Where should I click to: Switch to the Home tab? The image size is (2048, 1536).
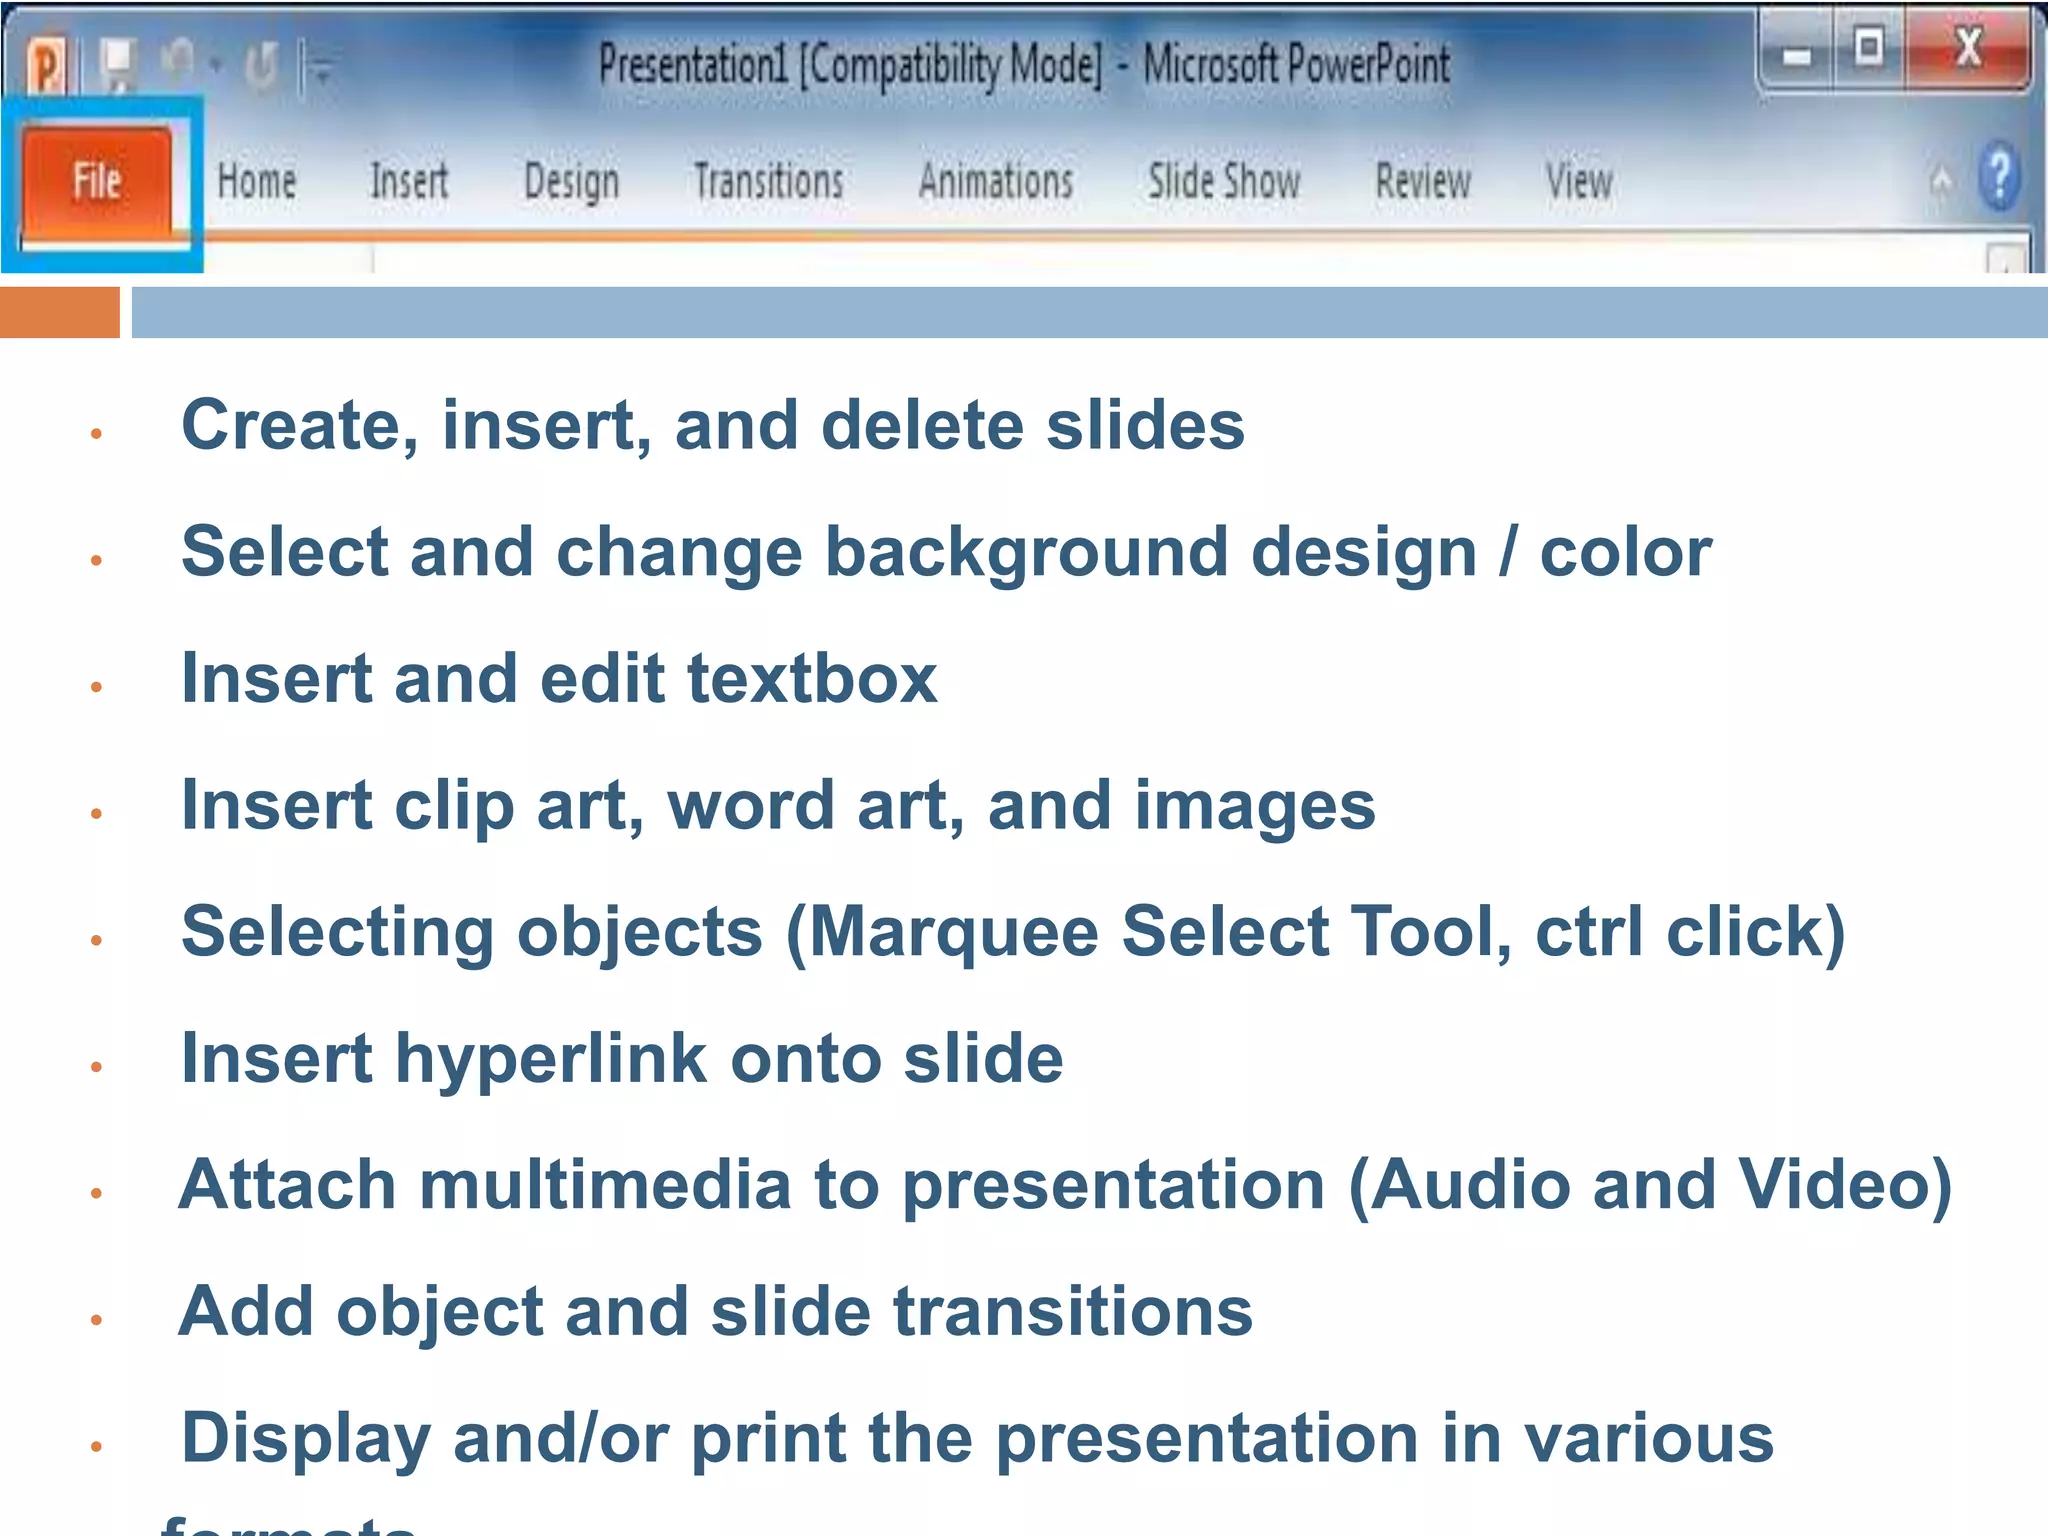(x=257, y=182)
